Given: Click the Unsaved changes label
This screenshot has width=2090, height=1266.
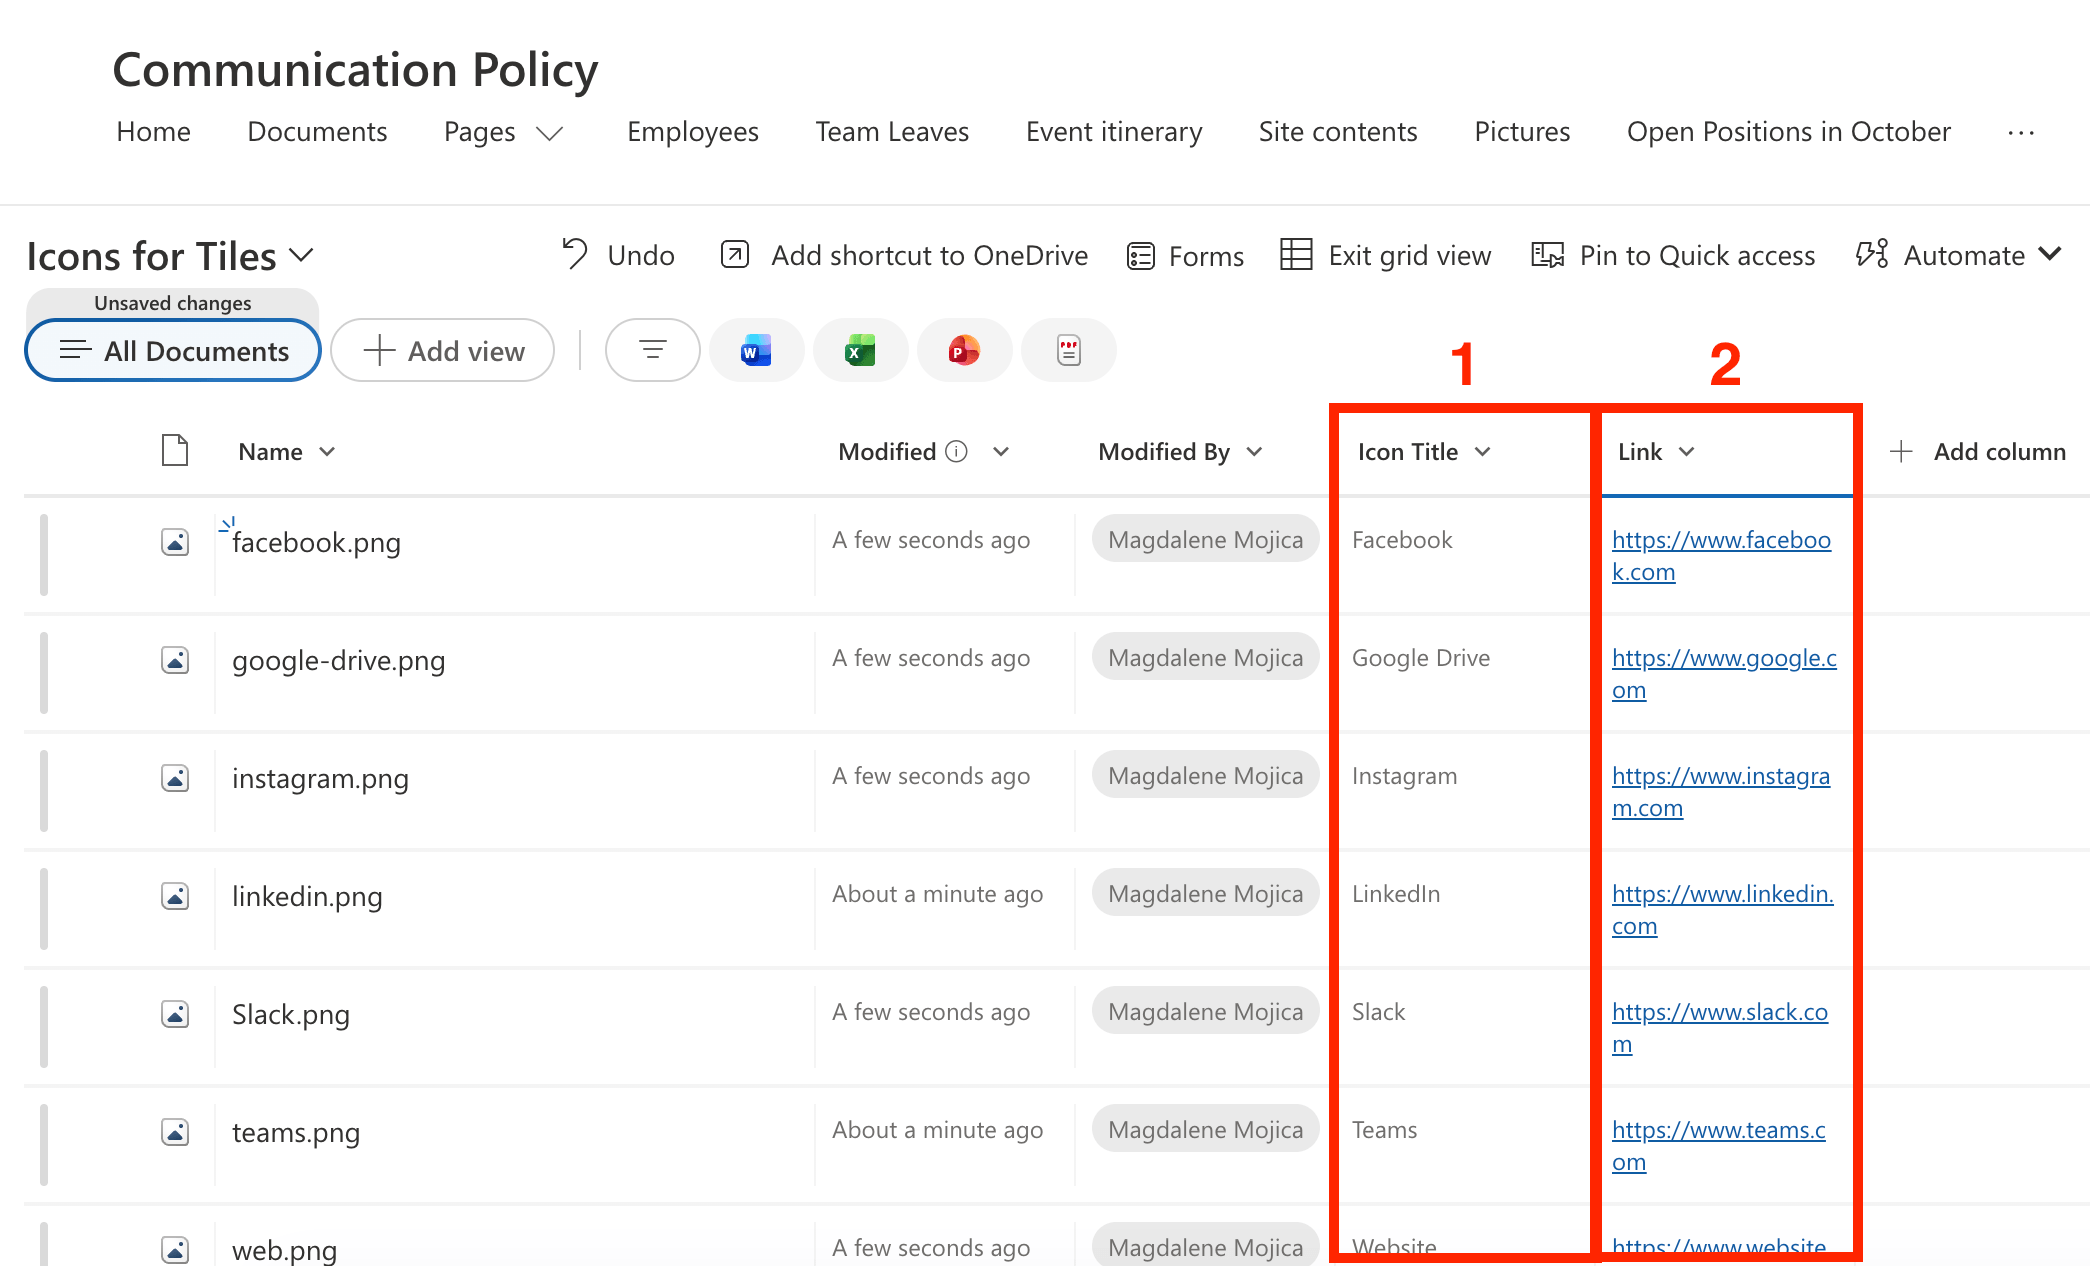Looking at the screenshot, I should pos(173,303).
